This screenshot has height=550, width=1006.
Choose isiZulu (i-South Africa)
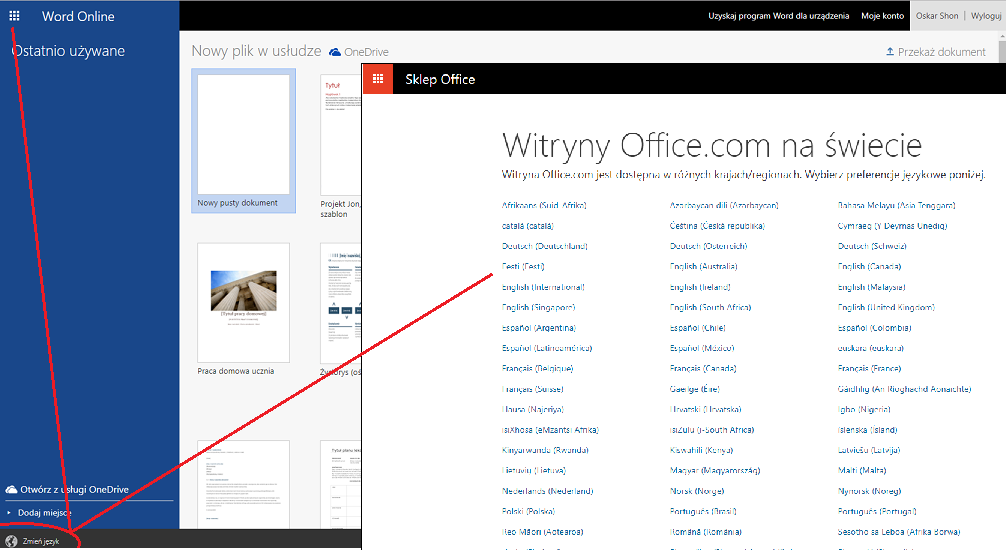pos(712,430)
